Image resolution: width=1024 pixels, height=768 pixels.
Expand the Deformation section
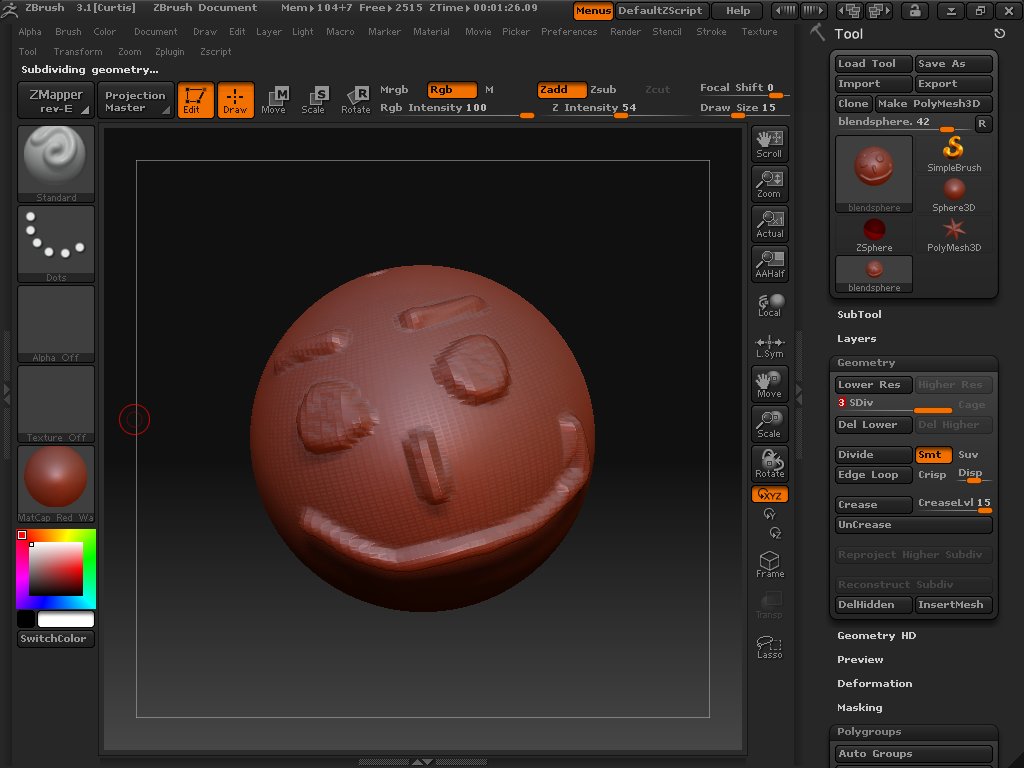pyautogui.click(x=874, y=684)
